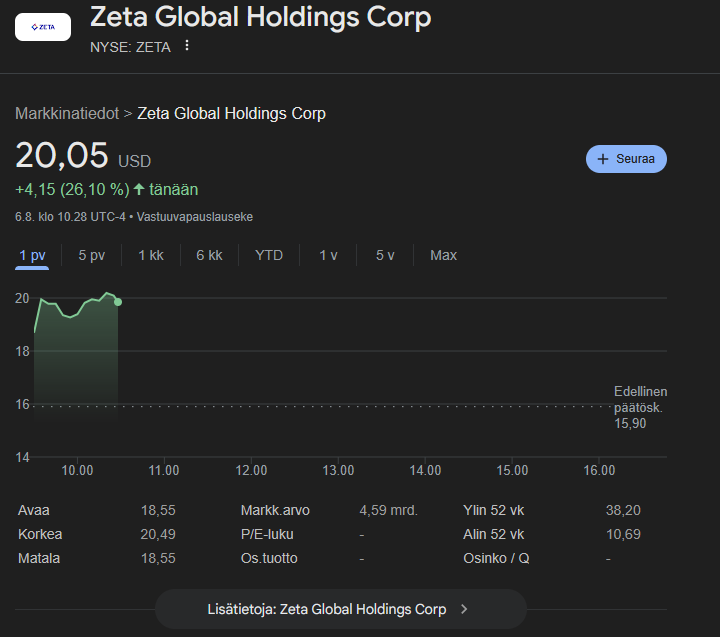Click the chevron arrow after Lisätietoja
This screenshot has width=720, height=637.
(465, 609)
